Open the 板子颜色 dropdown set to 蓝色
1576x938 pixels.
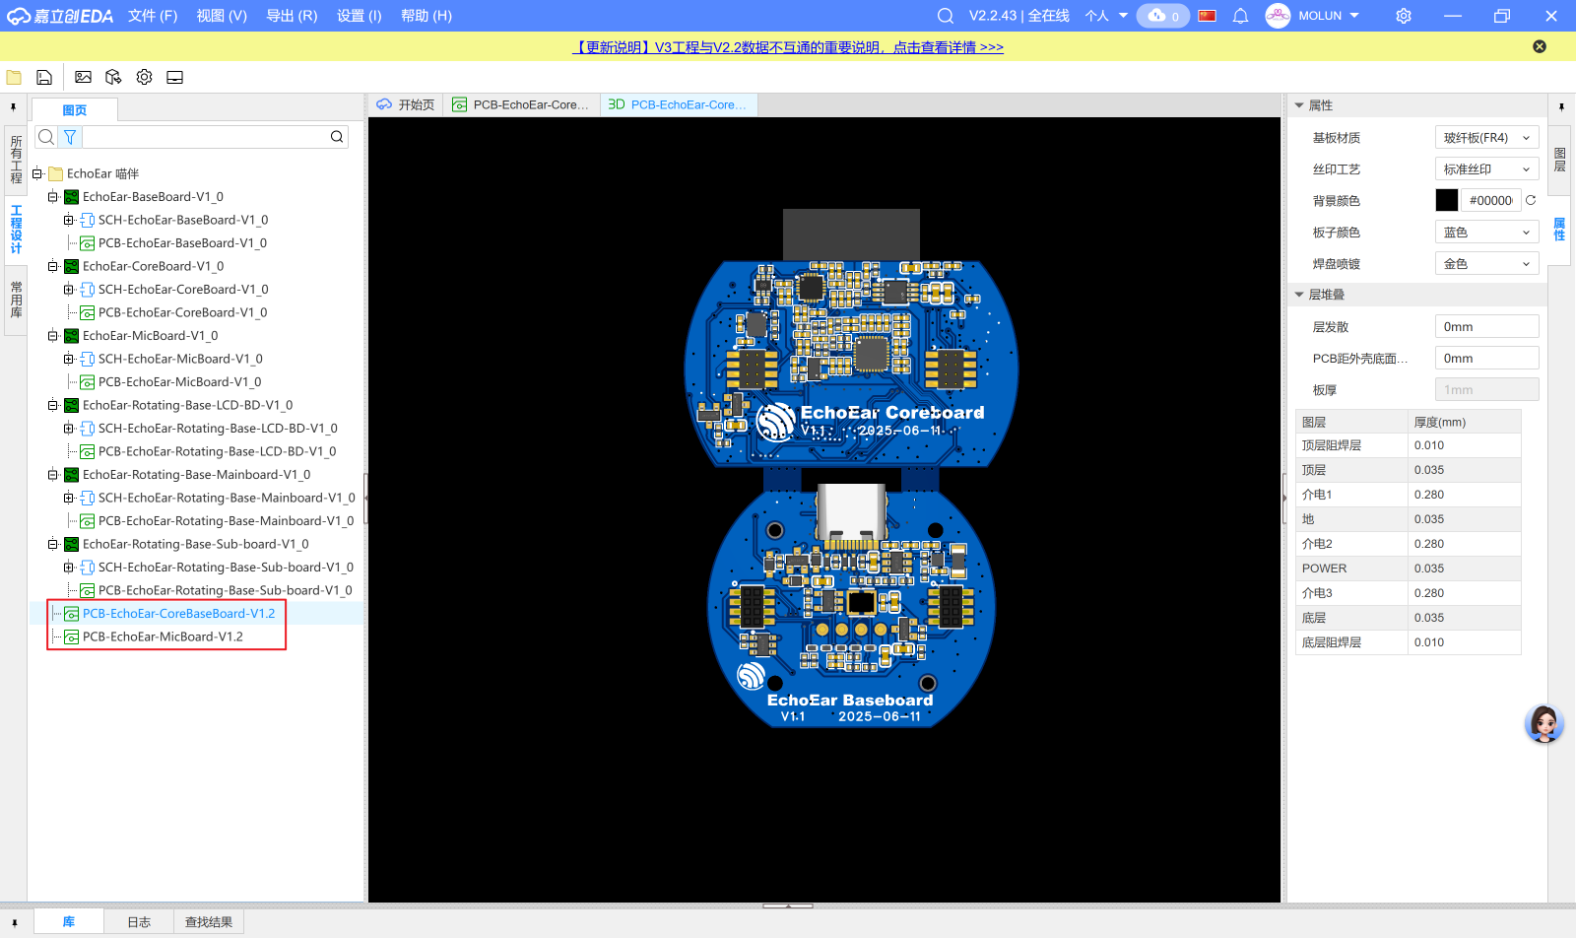point(1486,232)
